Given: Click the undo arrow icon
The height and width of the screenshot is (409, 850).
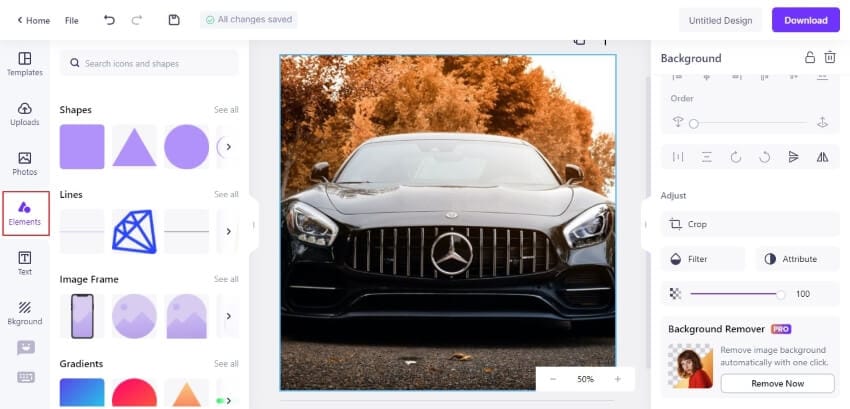Looking at the screenshot, I should (109, 21).
